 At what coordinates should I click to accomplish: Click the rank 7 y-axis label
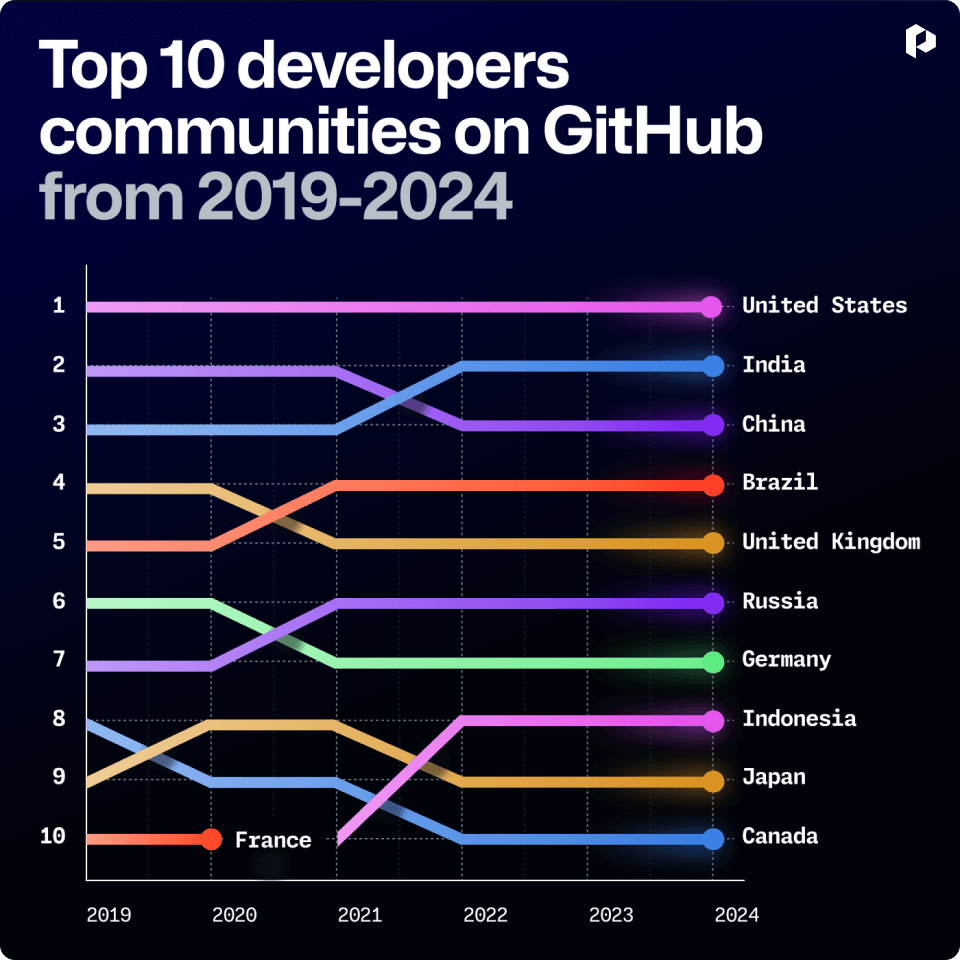(59, 659)
